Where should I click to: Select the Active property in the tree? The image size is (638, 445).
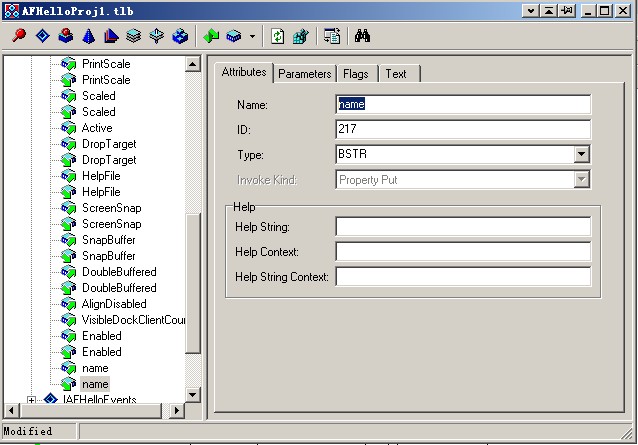pyautogui.click(x=97, y=128)
